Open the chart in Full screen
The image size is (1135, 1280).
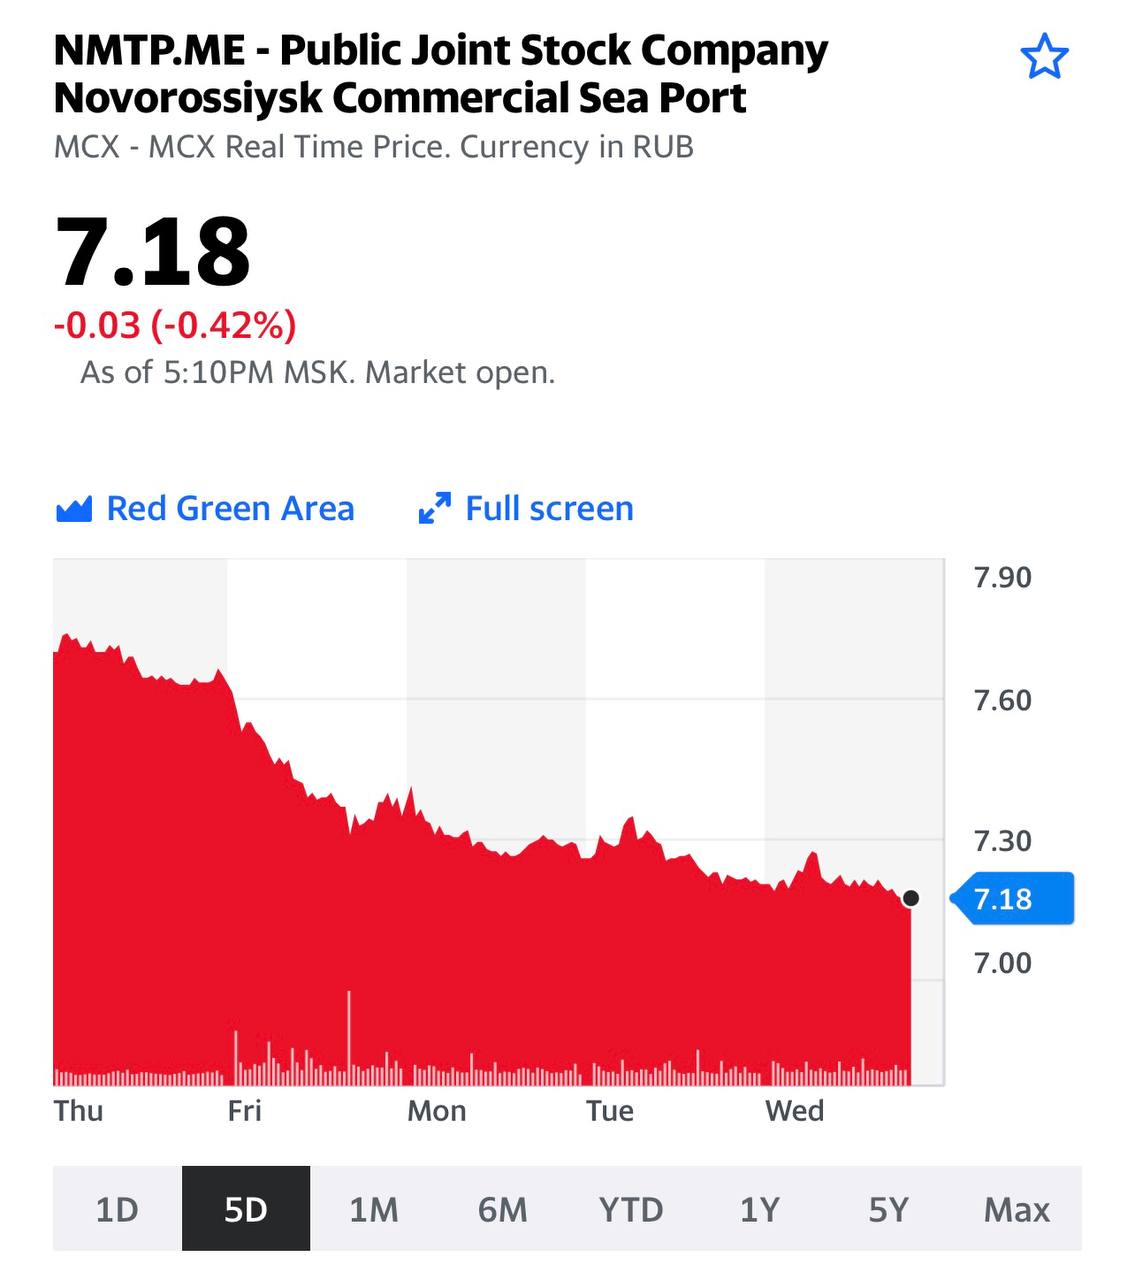pos(549,509)
